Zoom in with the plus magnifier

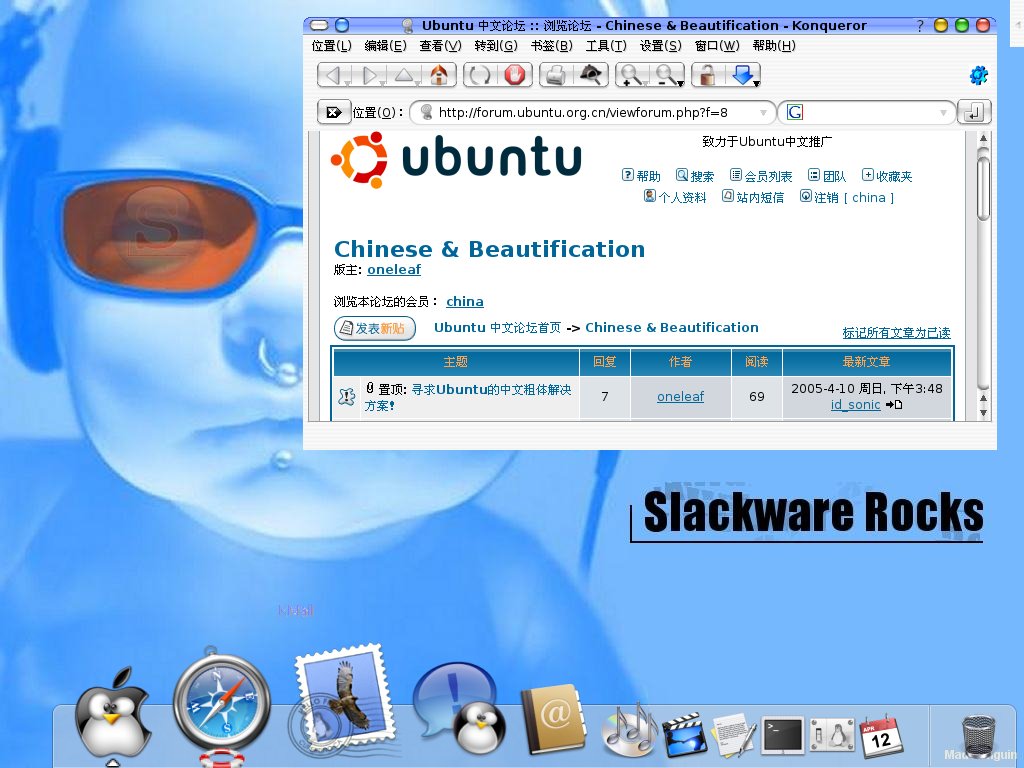[632, 75]
